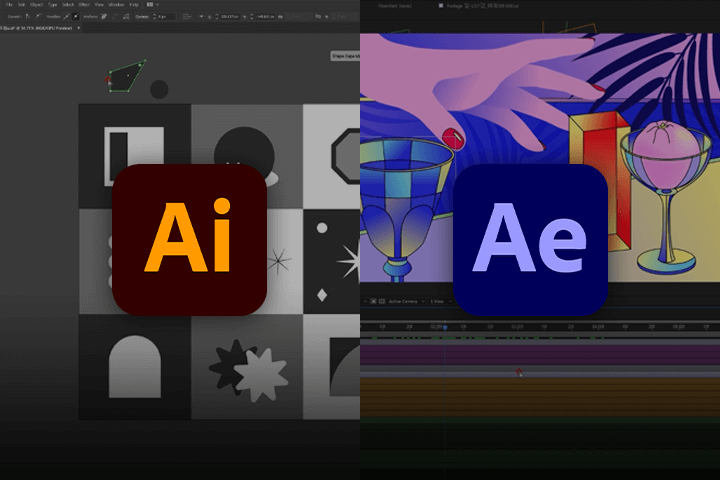
Task: Select the Illustrator document tab title
Action: (38, 28)
